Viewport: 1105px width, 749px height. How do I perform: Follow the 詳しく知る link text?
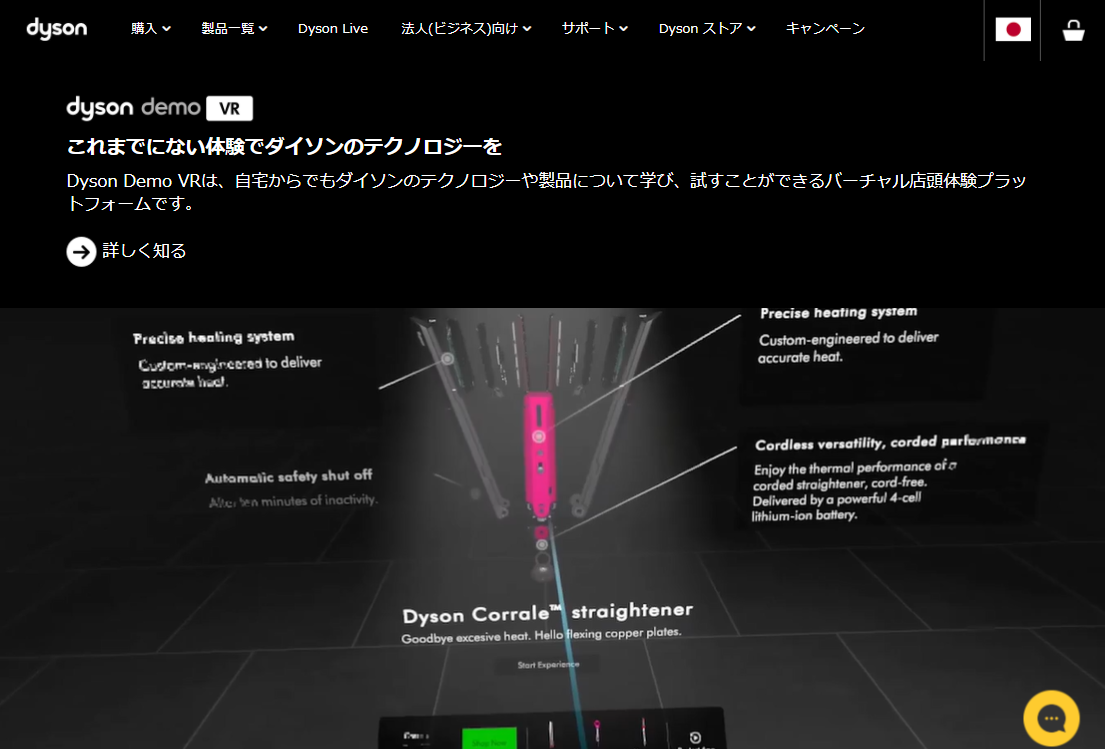pyautogui.click(x=144, y=251)
